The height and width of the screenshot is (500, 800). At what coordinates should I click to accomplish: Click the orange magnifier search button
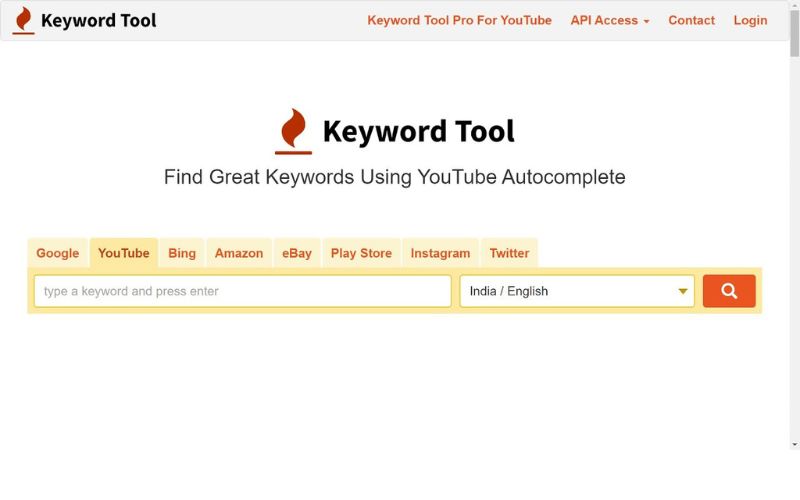pyautogui.click(x=729, y=291)
